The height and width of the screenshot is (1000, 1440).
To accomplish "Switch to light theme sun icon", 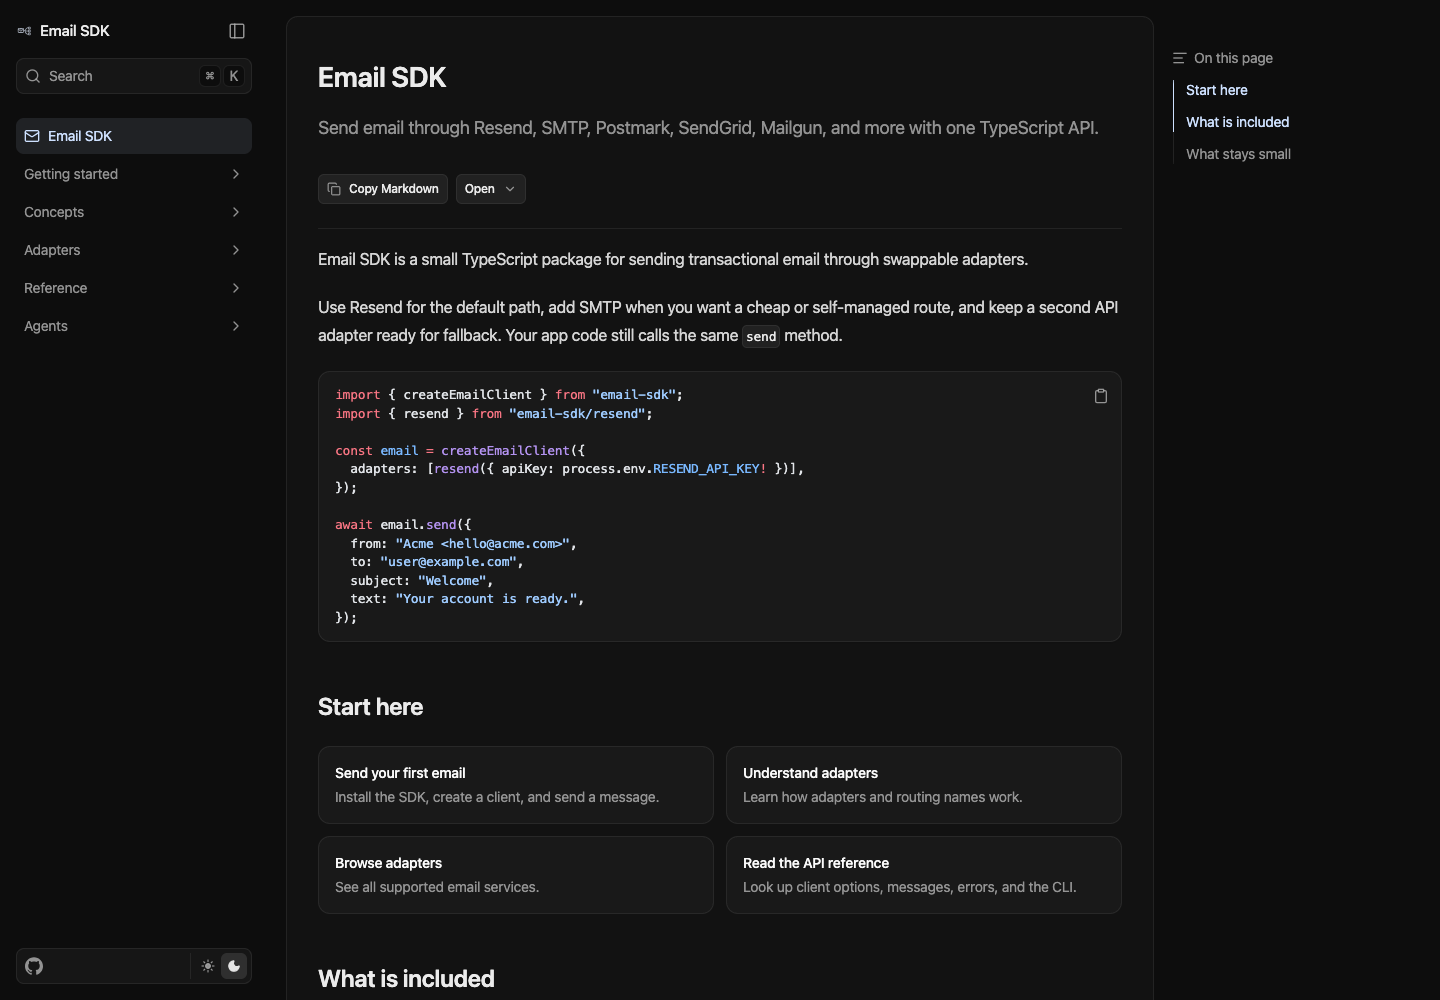I will [208, 966].
